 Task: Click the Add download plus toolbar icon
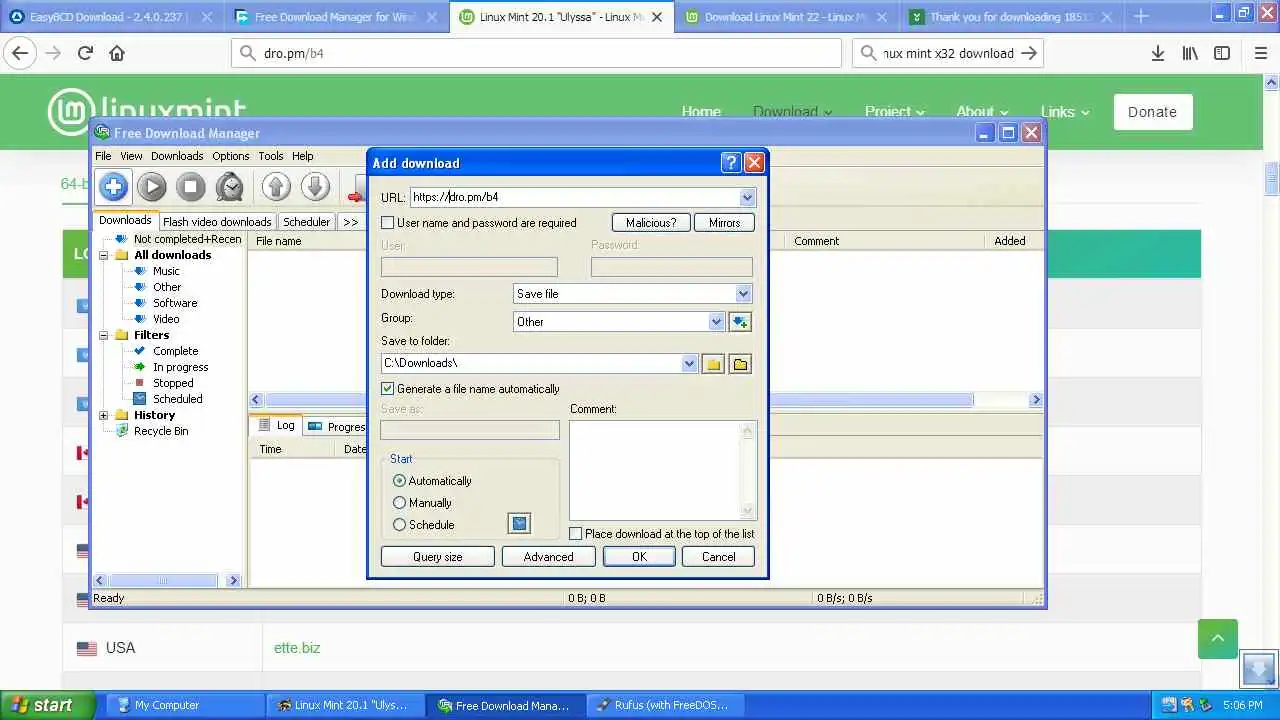(x=113, y=186)
